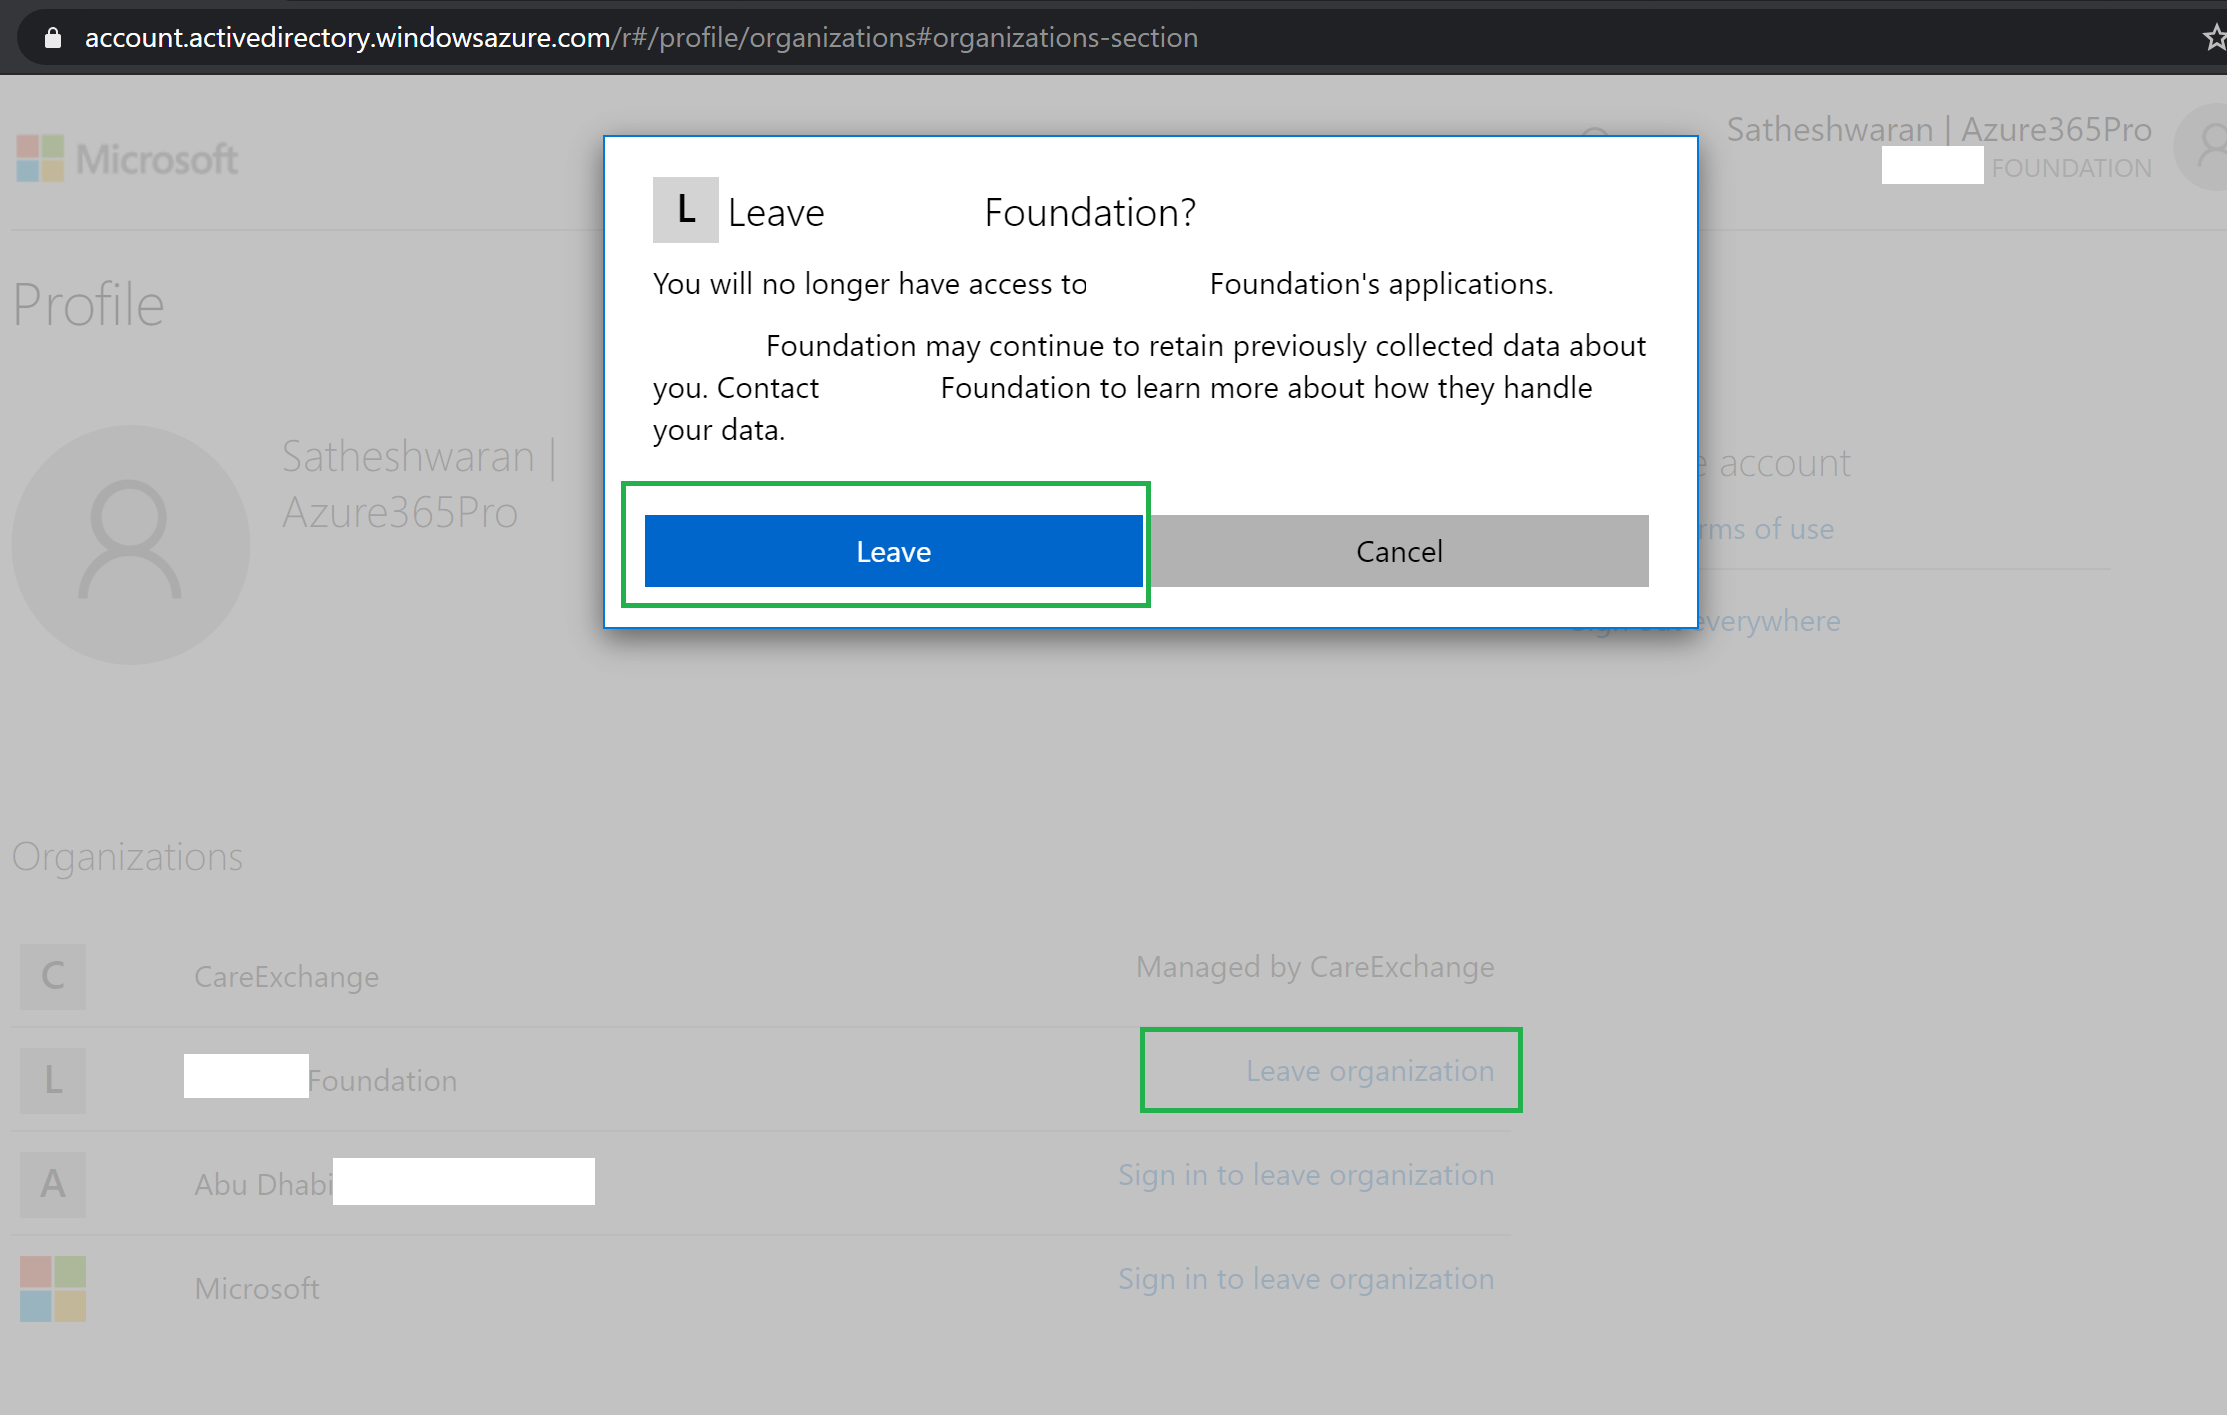Click the CareExchange organization name

point(287,977)
